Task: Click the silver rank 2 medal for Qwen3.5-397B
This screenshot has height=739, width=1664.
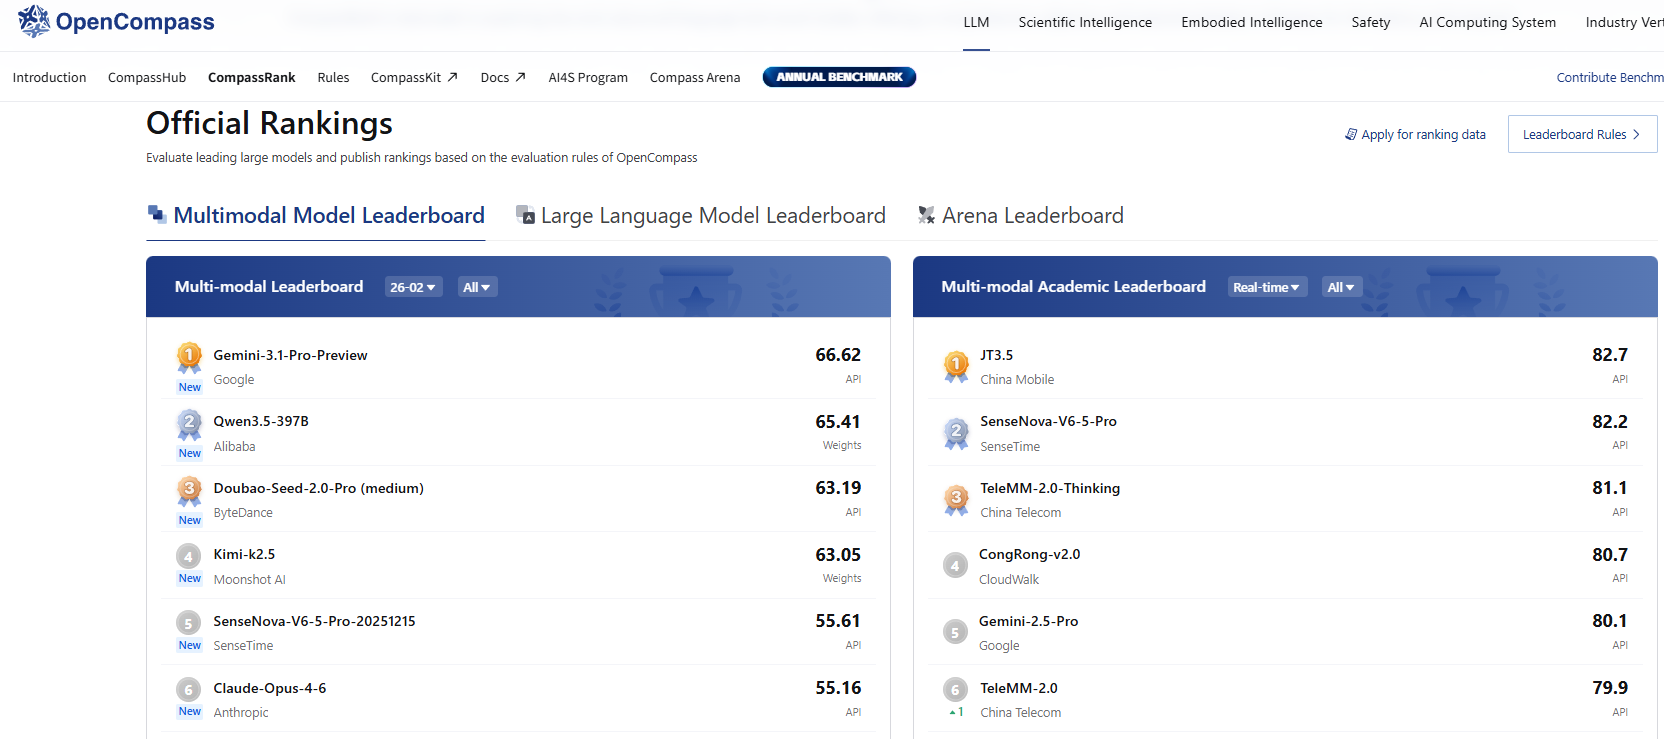Action: pyautogui.click(x=189, y=424)
